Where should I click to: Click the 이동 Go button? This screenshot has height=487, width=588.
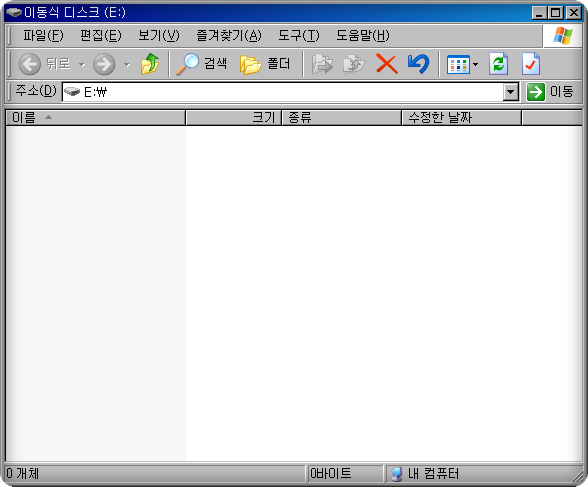(550, 92)
